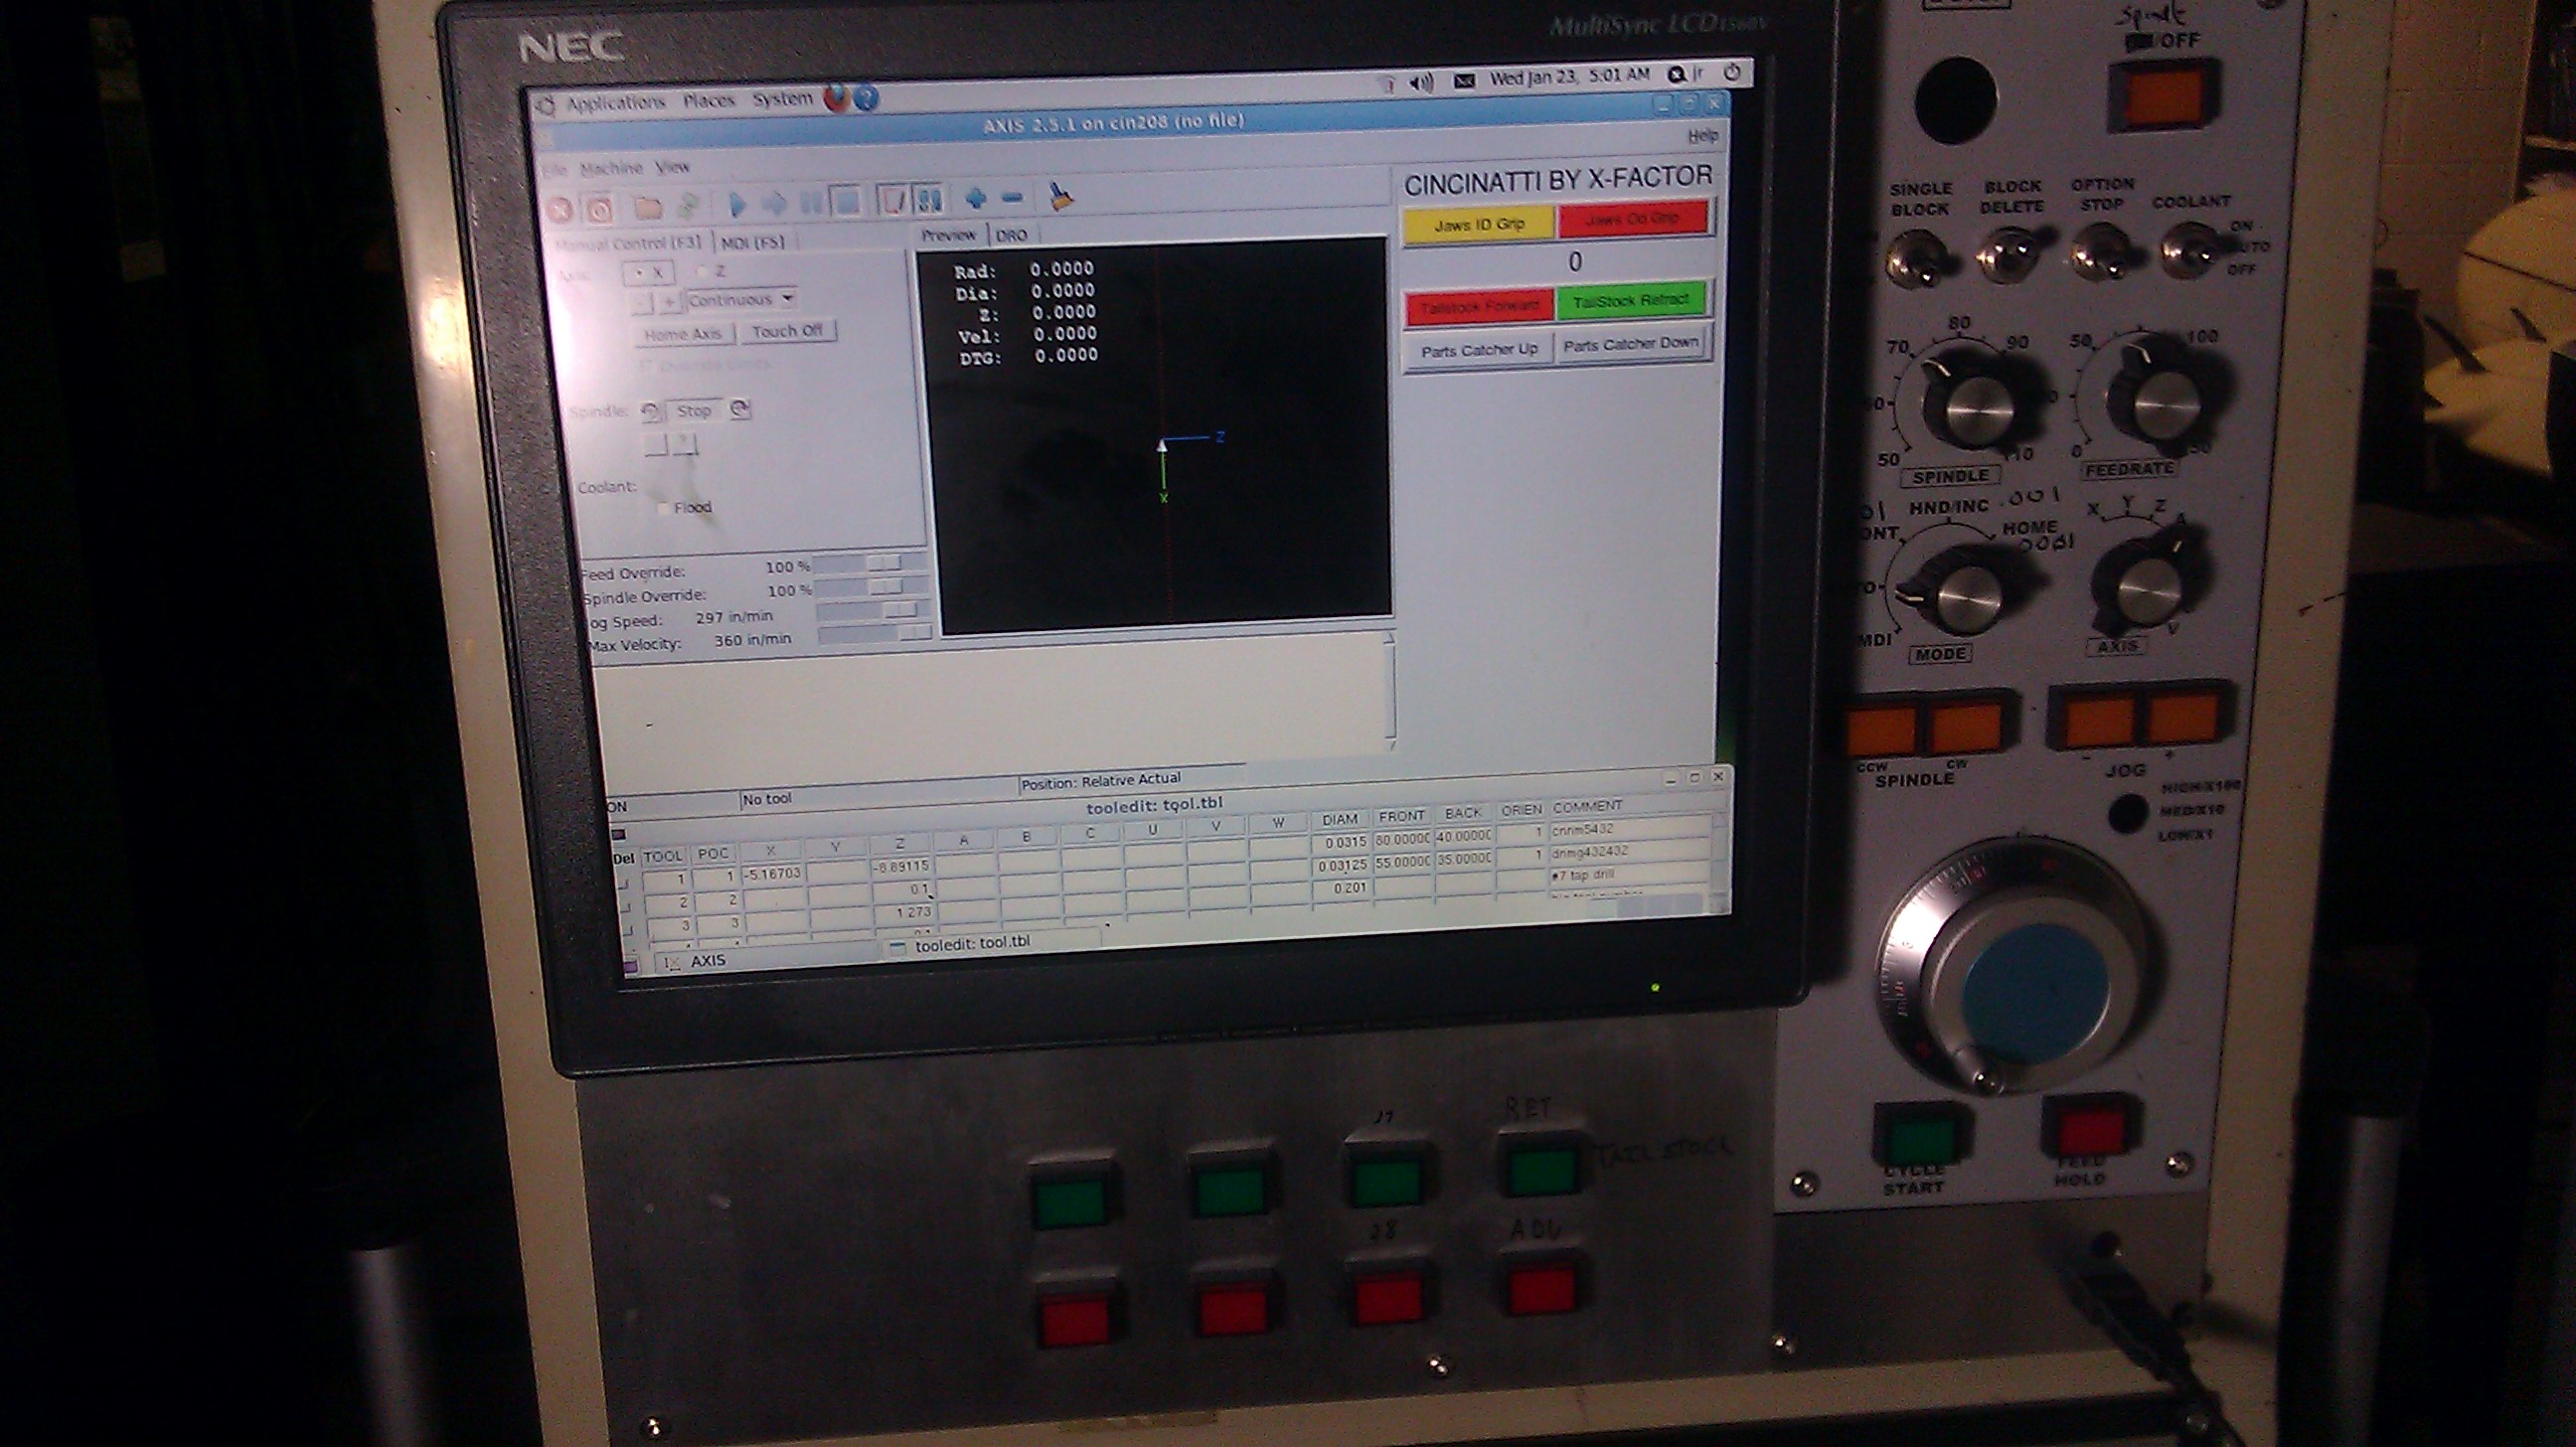This screenshot has height=1447, width=2576.
Task: Adjust the Spindle Override slider
Action: (872, 587)
